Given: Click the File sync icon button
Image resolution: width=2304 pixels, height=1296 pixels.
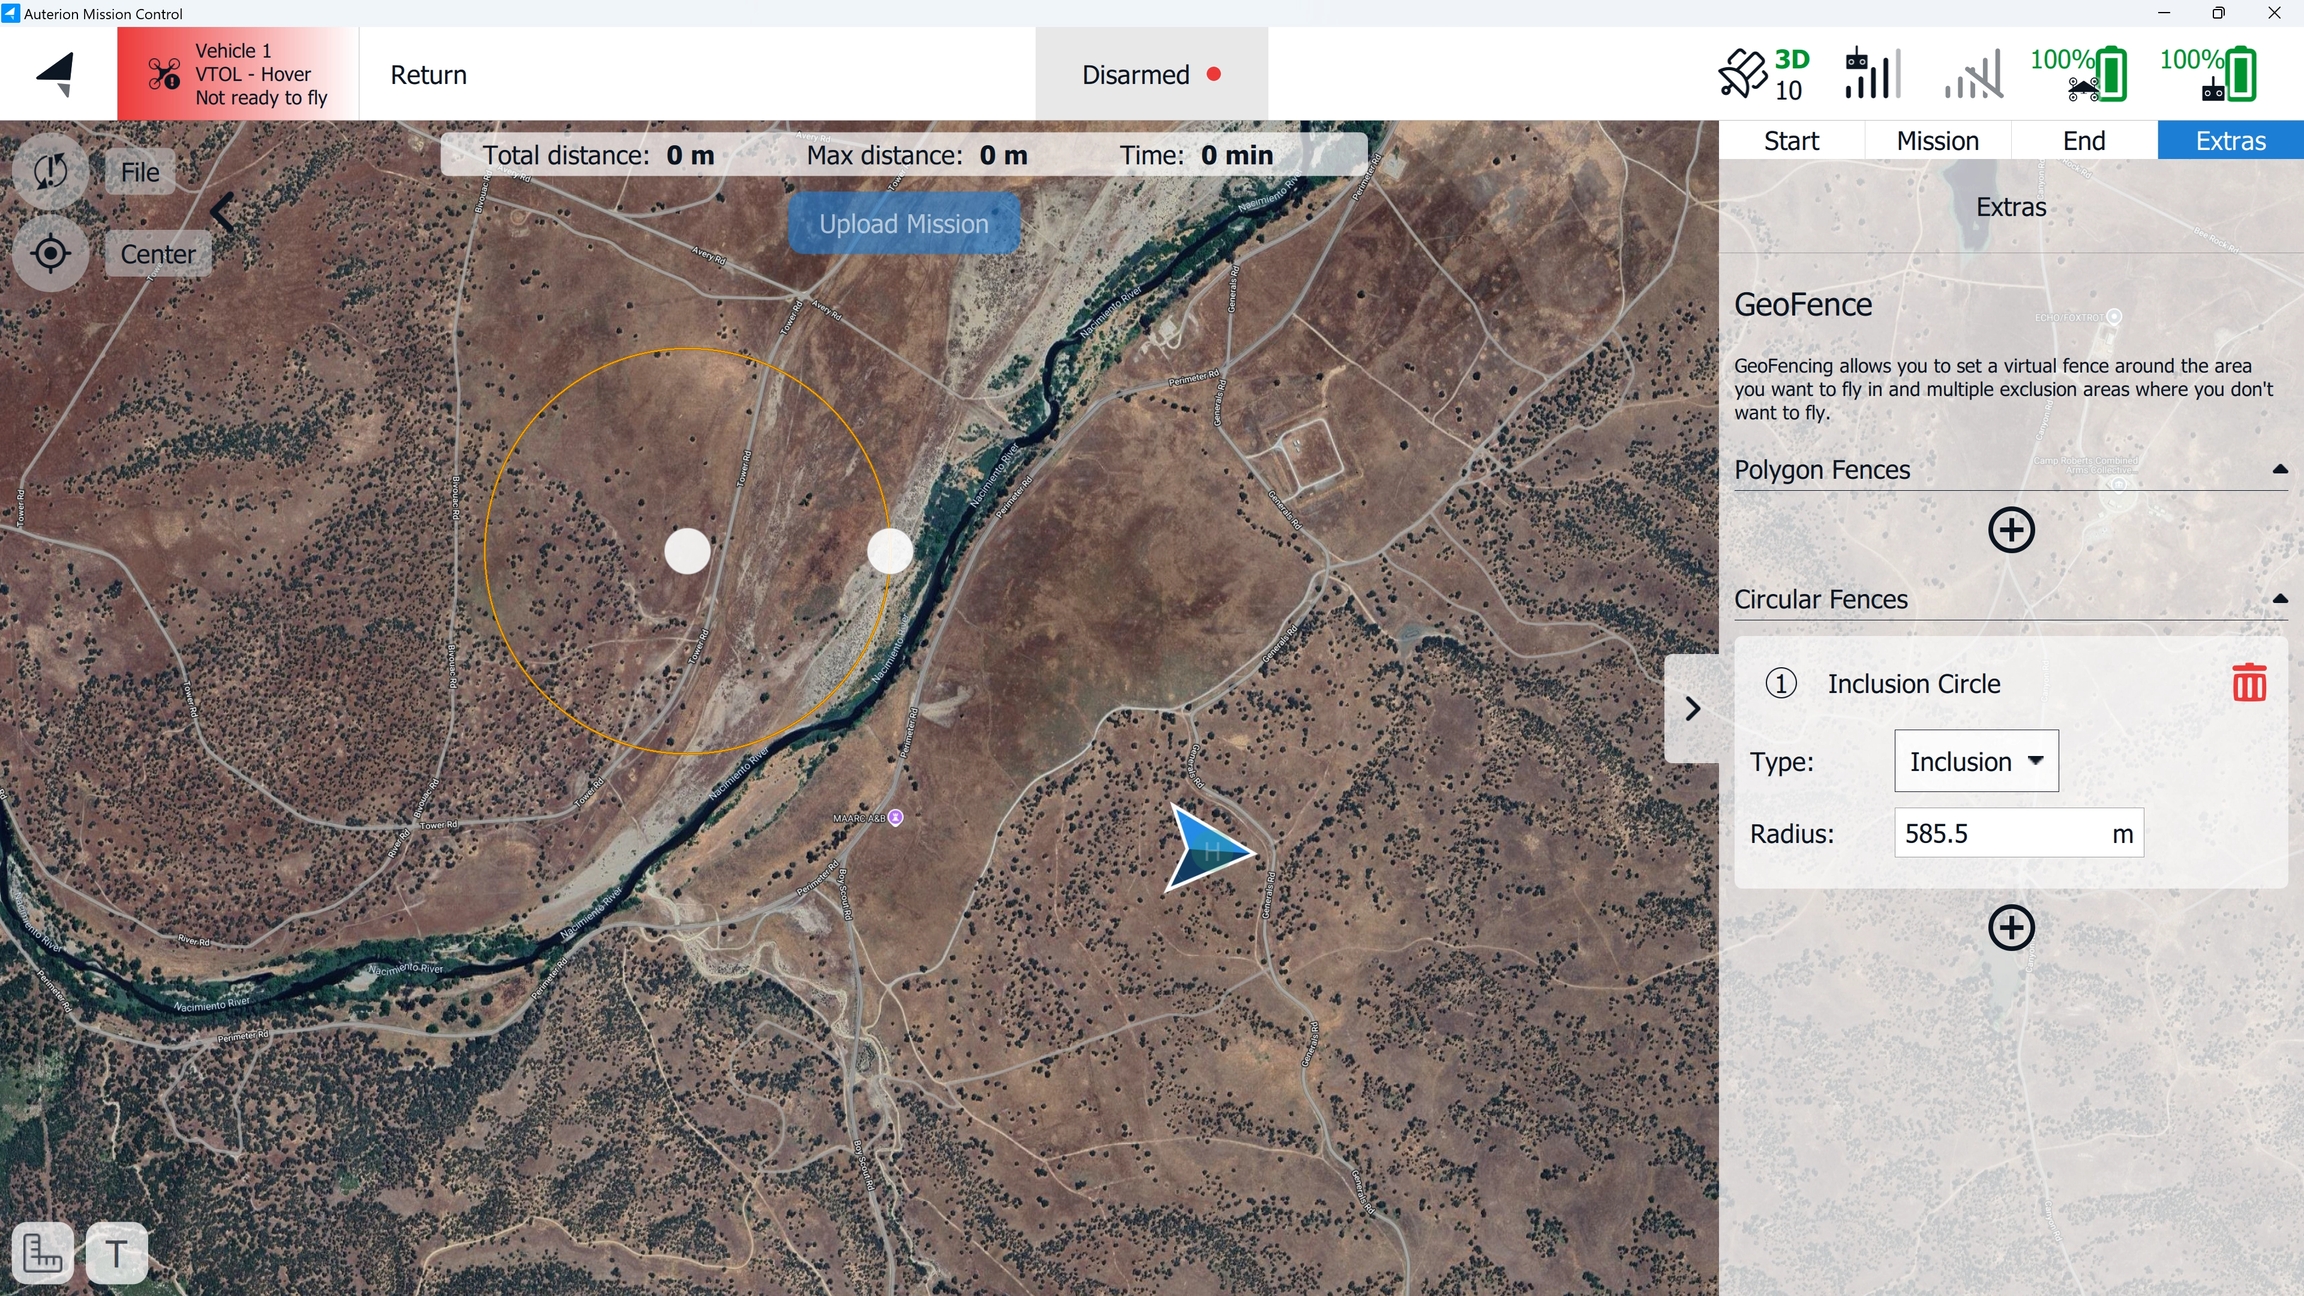Looking at the screenshot, I should (50, 172).
